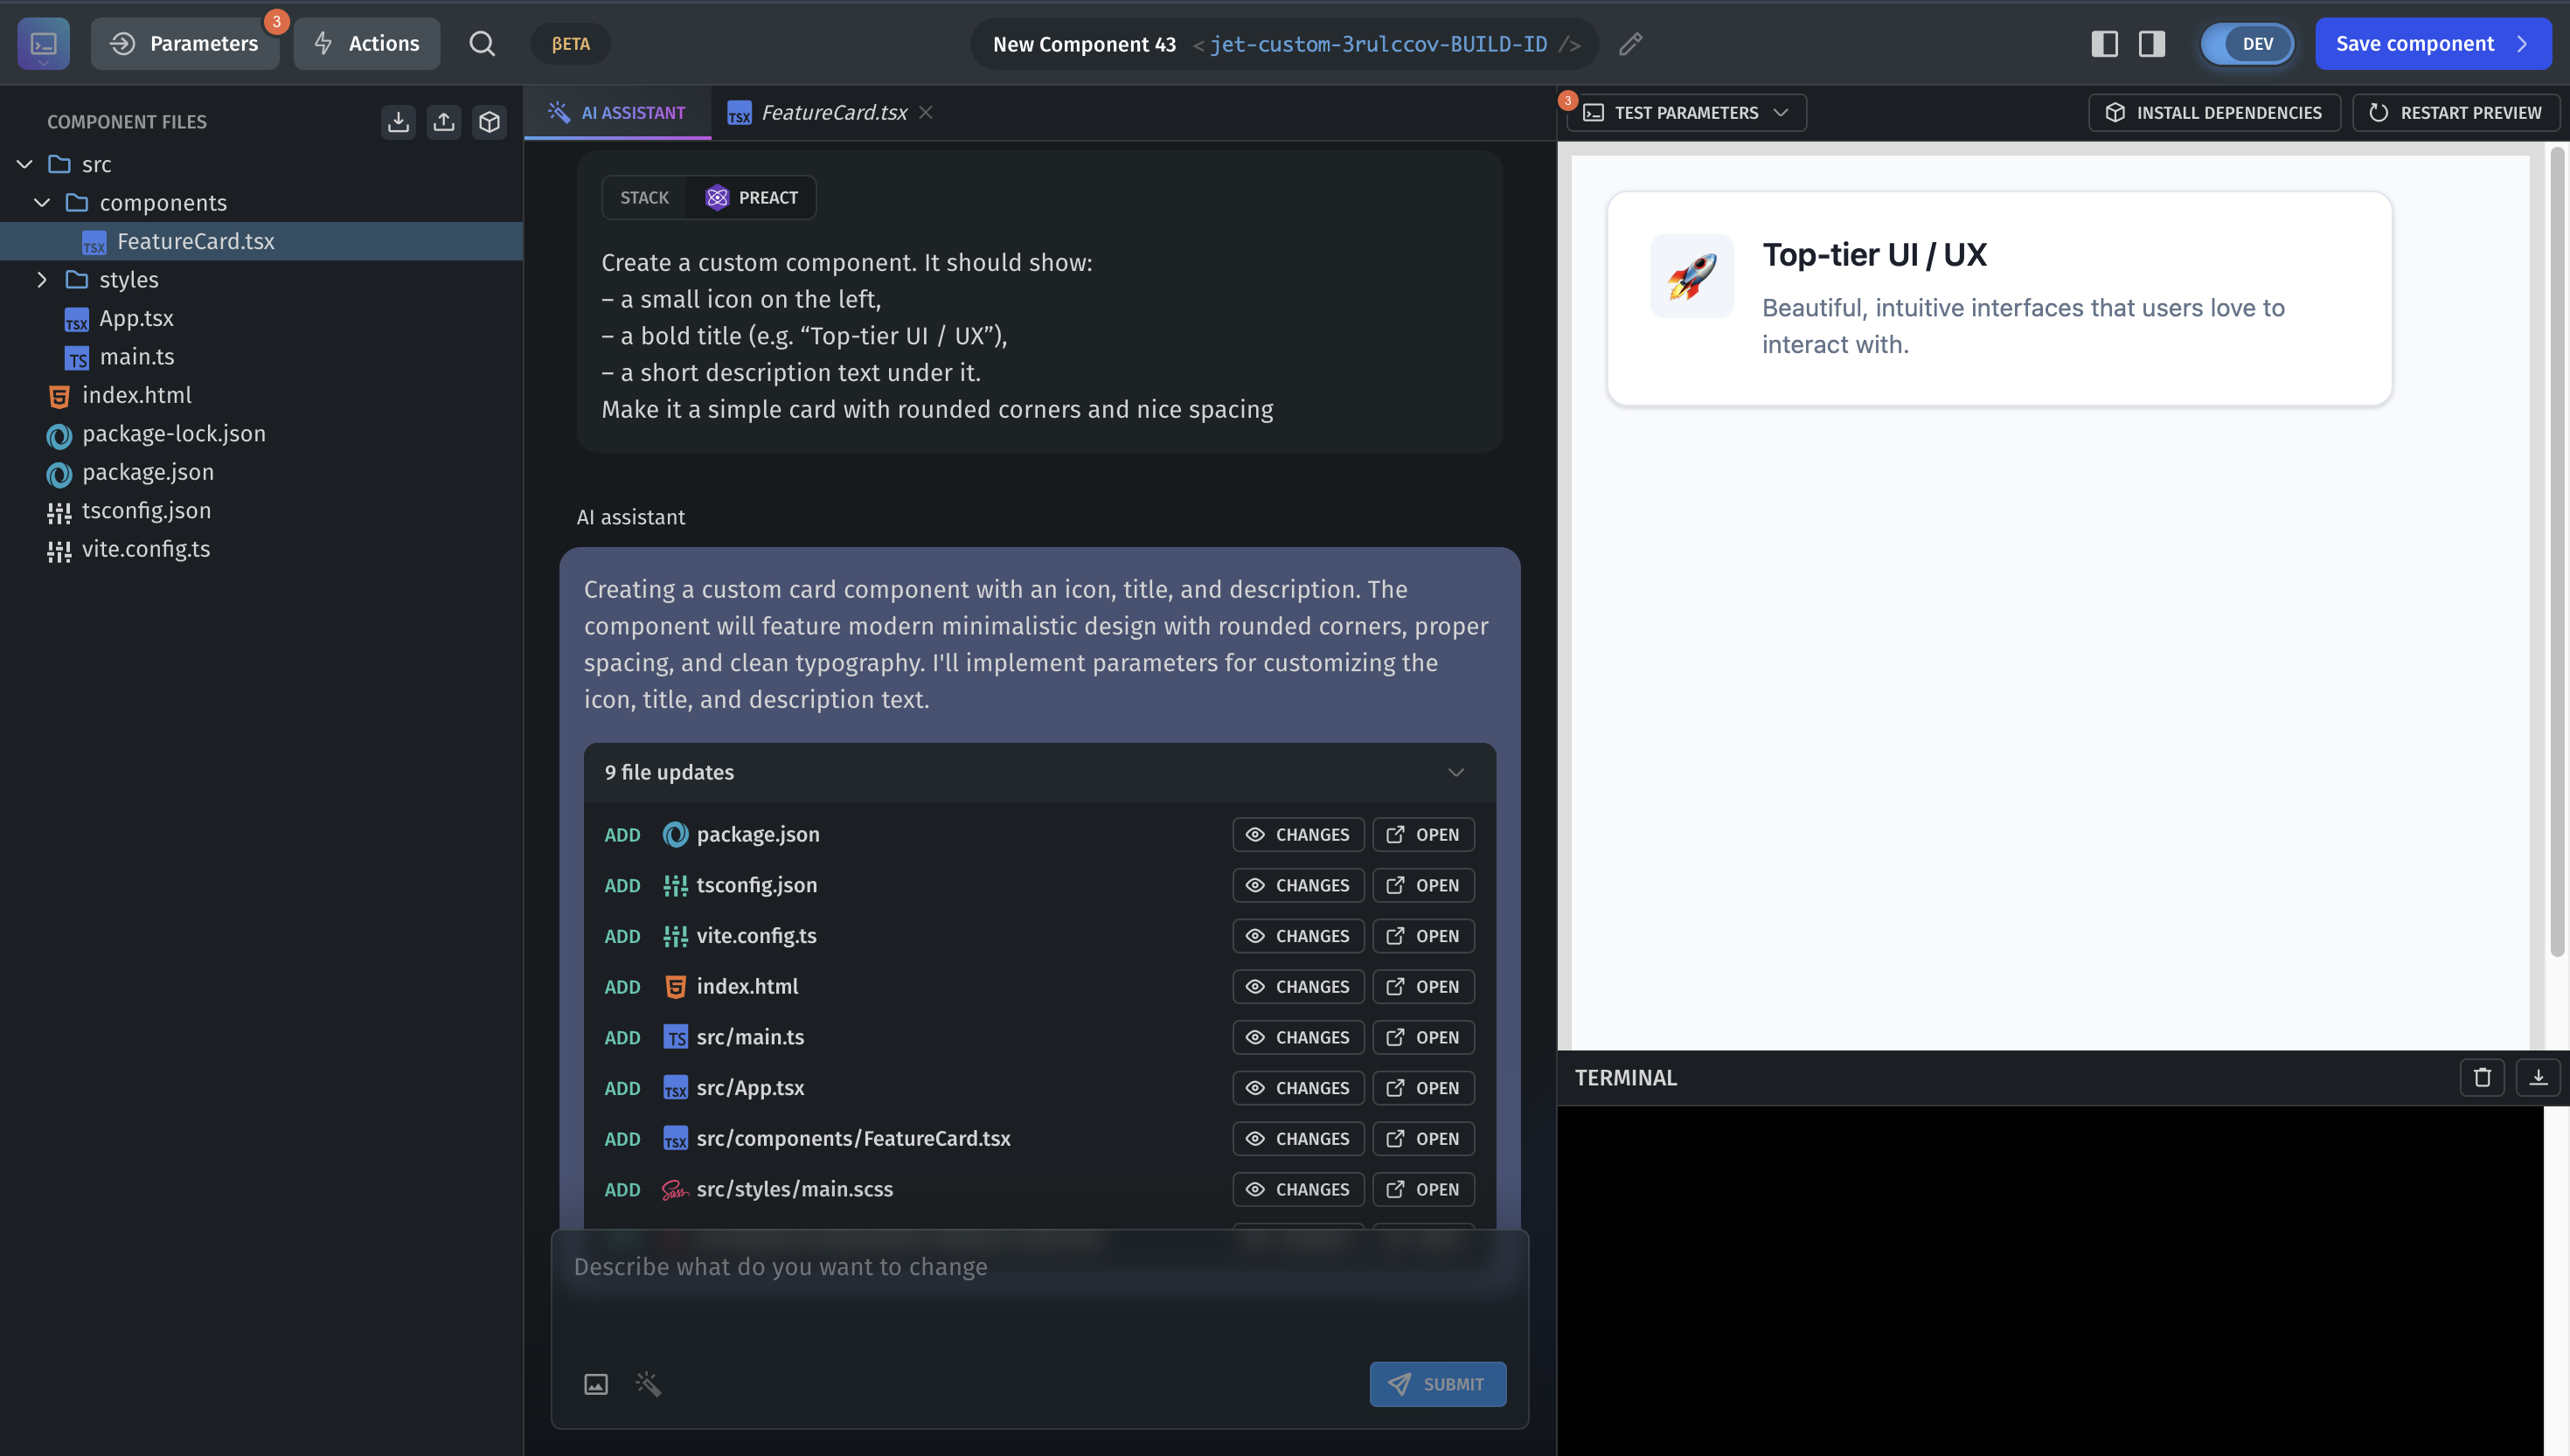This screenshot has width=2570, height=1456.
Task: Click the pencil icon to rename component
Action: [1630, 44]
